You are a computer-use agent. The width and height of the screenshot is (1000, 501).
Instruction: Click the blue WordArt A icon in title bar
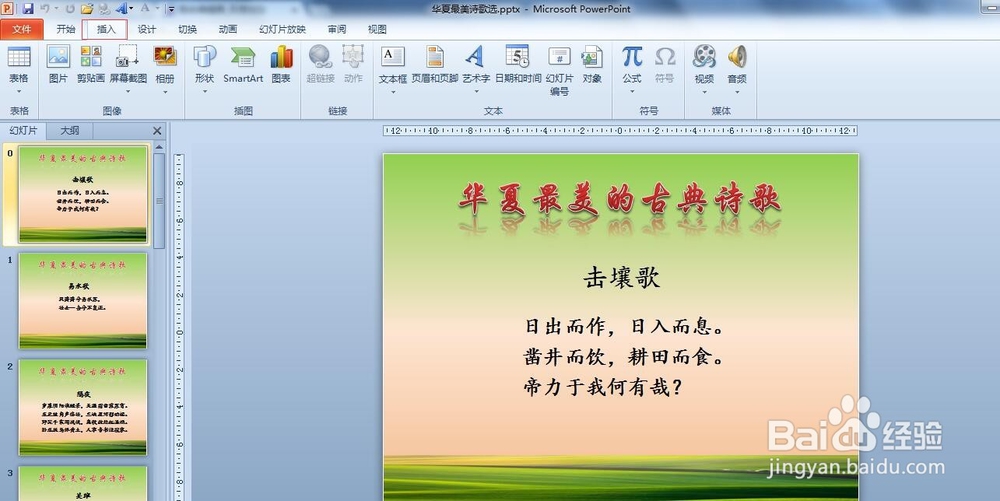121,9
